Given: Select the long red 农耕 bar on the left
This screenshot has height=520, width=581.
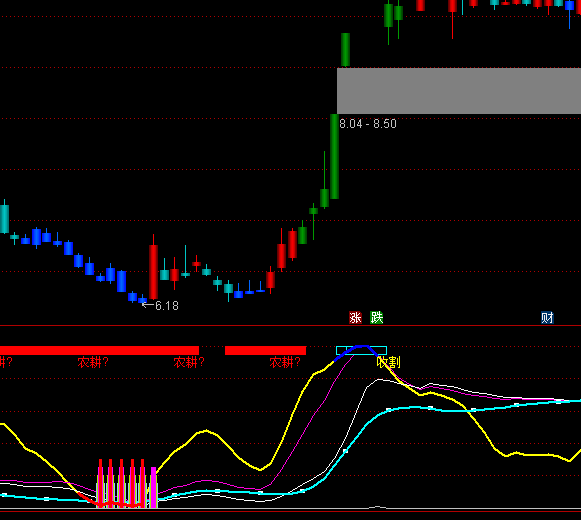Looking at the screenshot, I should click(99, 350).
